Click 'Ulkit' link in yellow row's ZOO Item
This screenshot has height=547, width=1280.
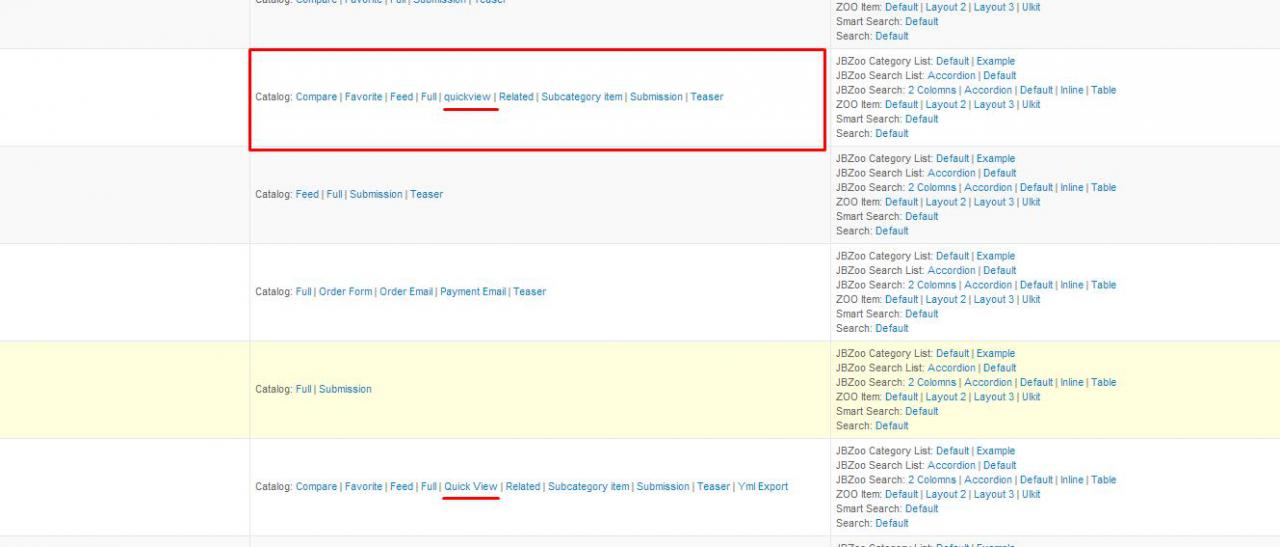[x=1031, y=397]
